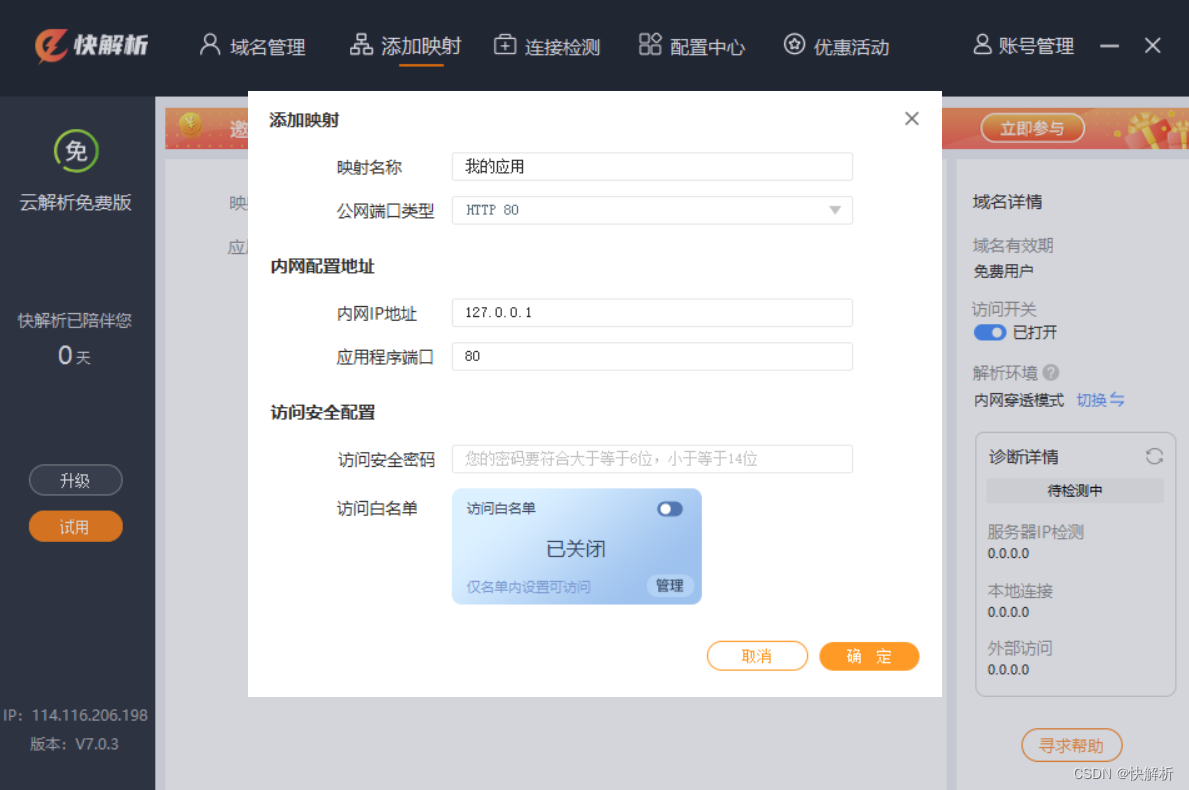The image size is (1189, 790).
Task: Open 账号管理 person icon
Action: 981,44
